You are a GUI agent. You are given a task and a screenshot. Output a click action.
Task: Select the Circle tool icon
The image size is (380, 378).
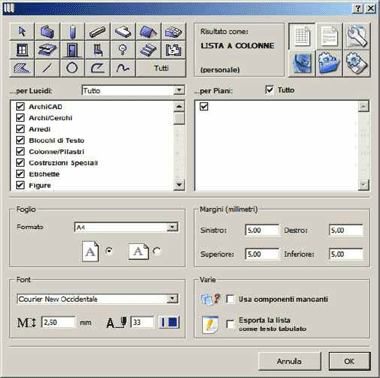point(72,68)
